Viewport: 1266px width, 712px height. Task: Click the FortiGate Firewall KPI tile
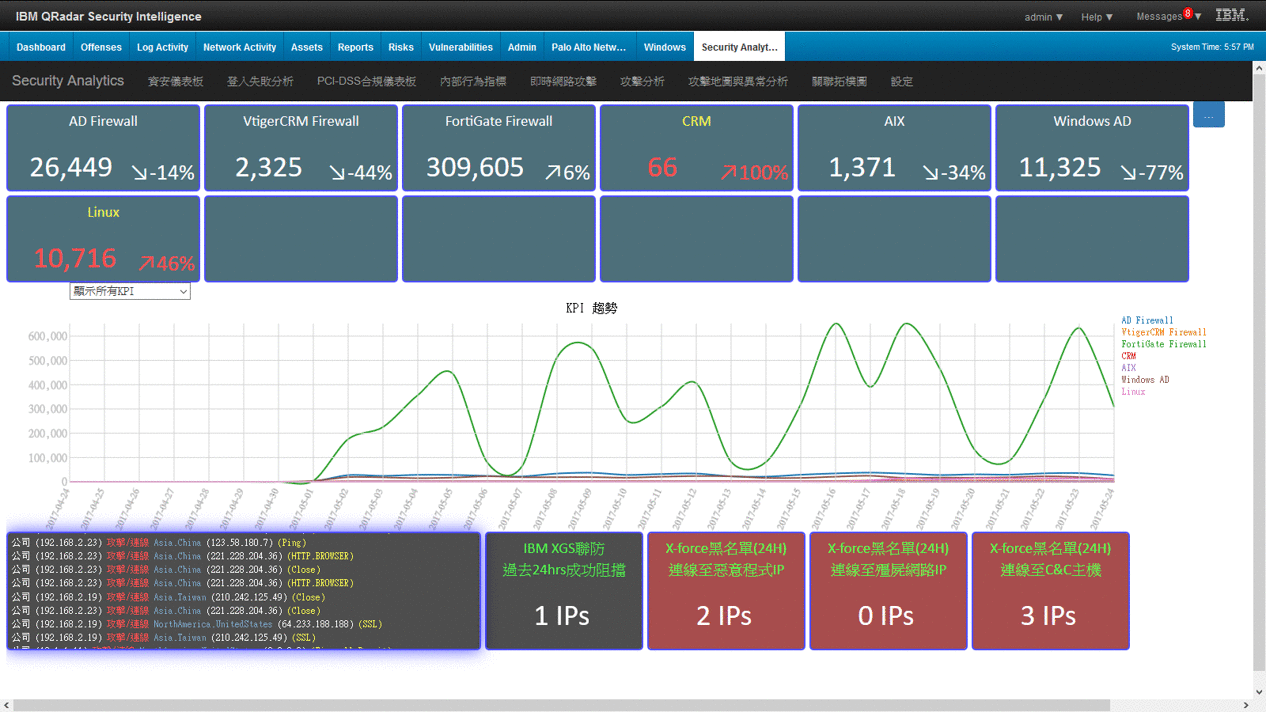coord(499,148)
